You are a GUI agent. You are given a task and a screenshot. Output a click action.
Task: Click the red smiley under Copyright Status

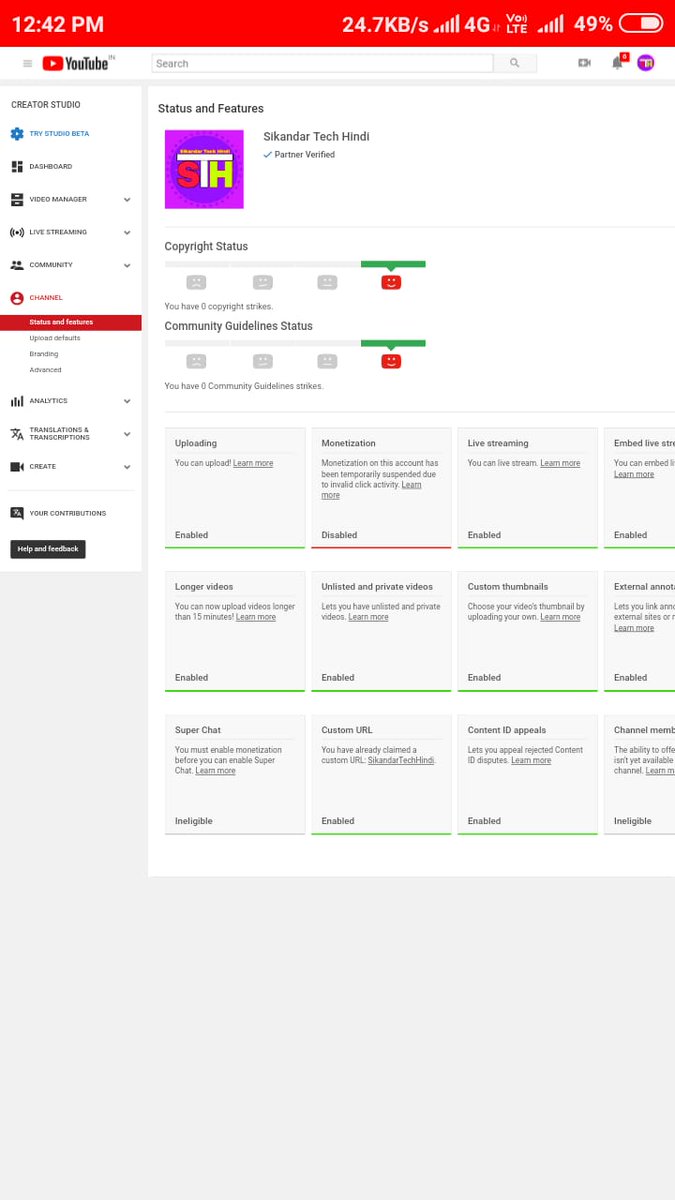click(391, 283)
